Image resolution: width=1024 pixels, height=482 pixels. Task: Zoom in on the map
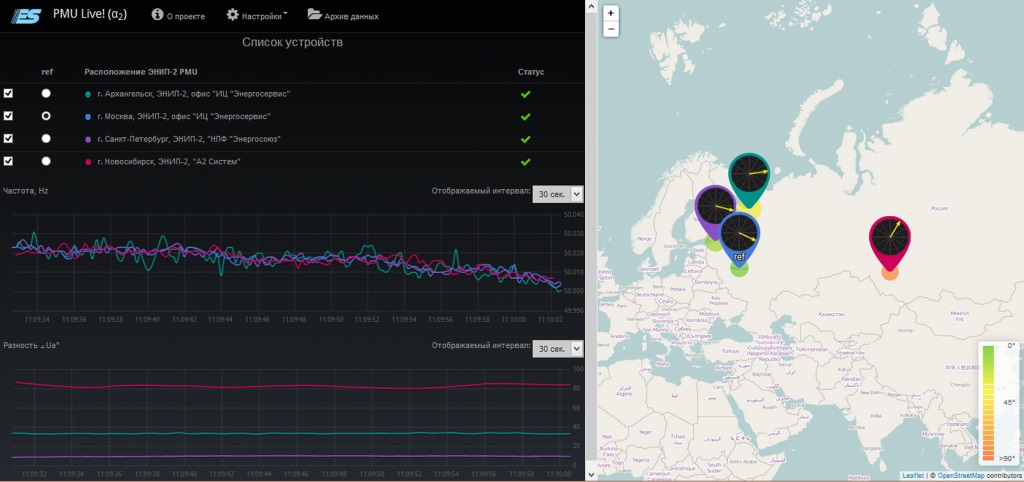tap(610, 14)
